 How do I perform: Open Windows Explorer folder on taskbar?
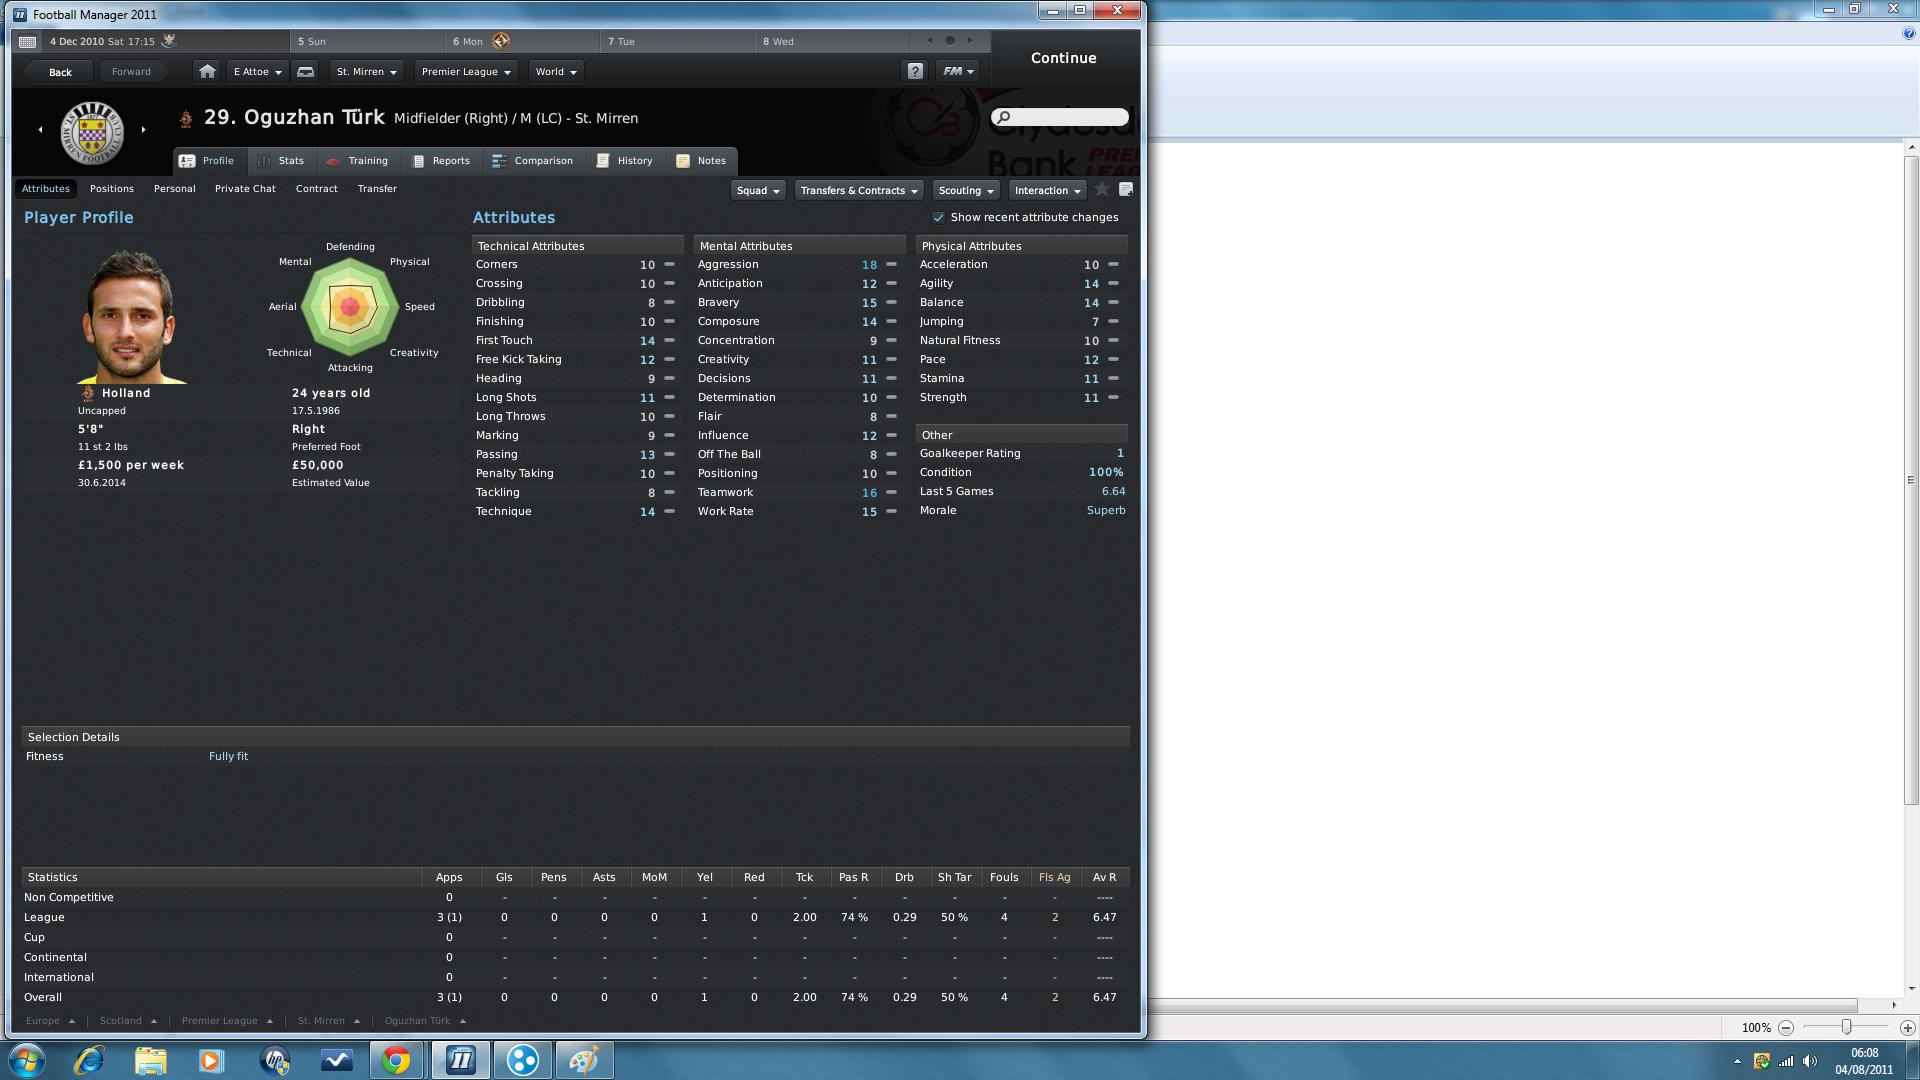[x=150, y=1060]
